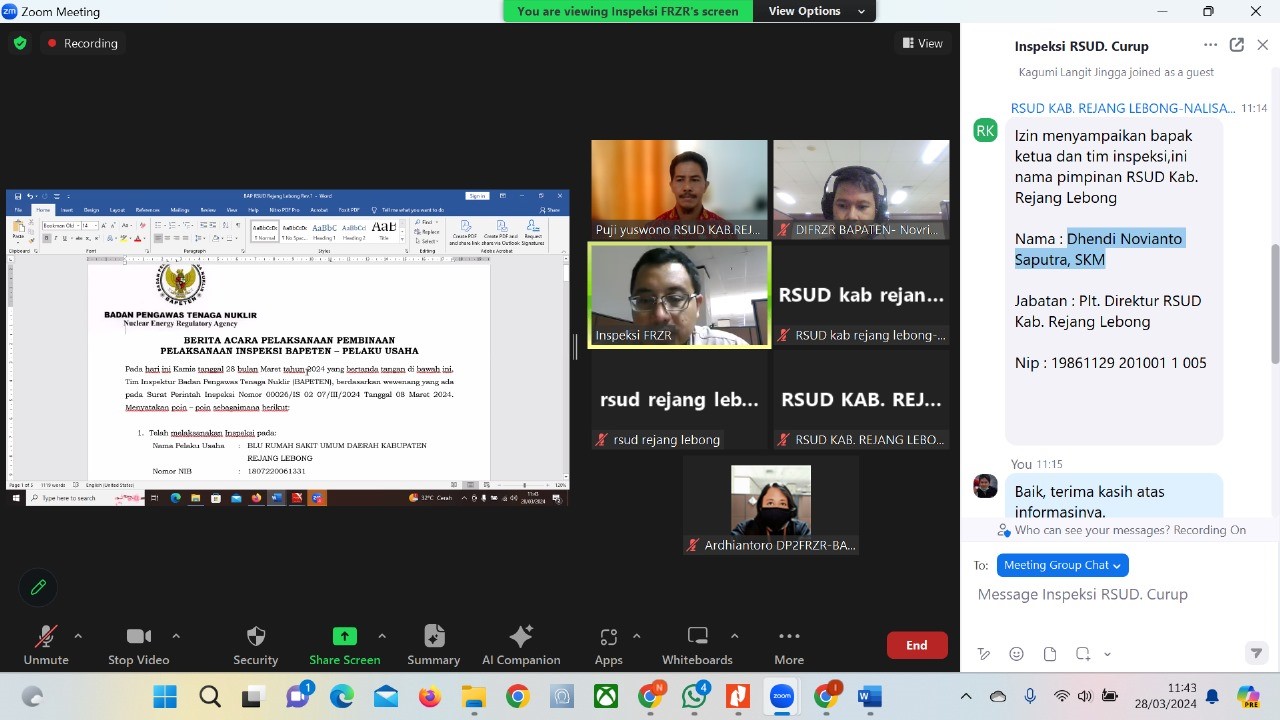The image size is (1280, 720).
Task: Click the highlighted name Dhendi Novianto
Action: 1125,238
